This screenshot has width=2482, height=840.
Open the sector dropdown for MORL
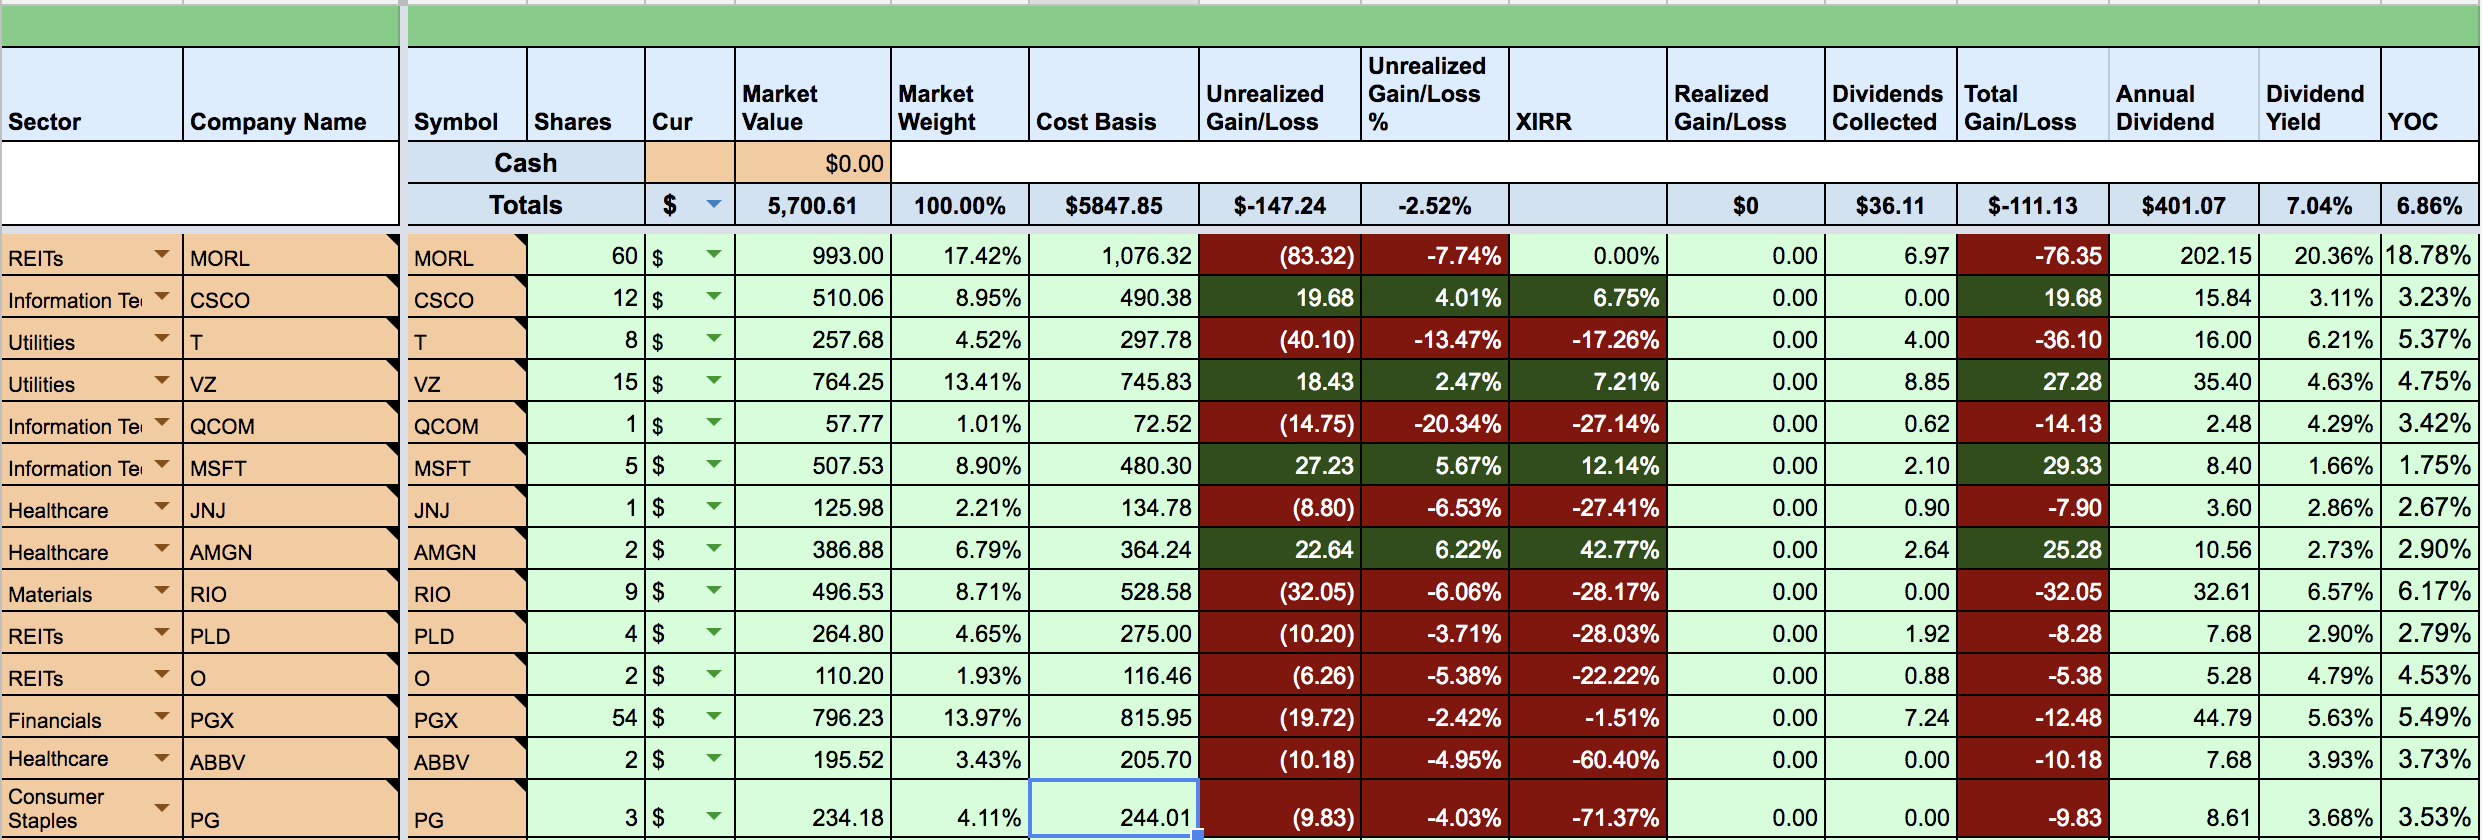click(x=161, y=255)
